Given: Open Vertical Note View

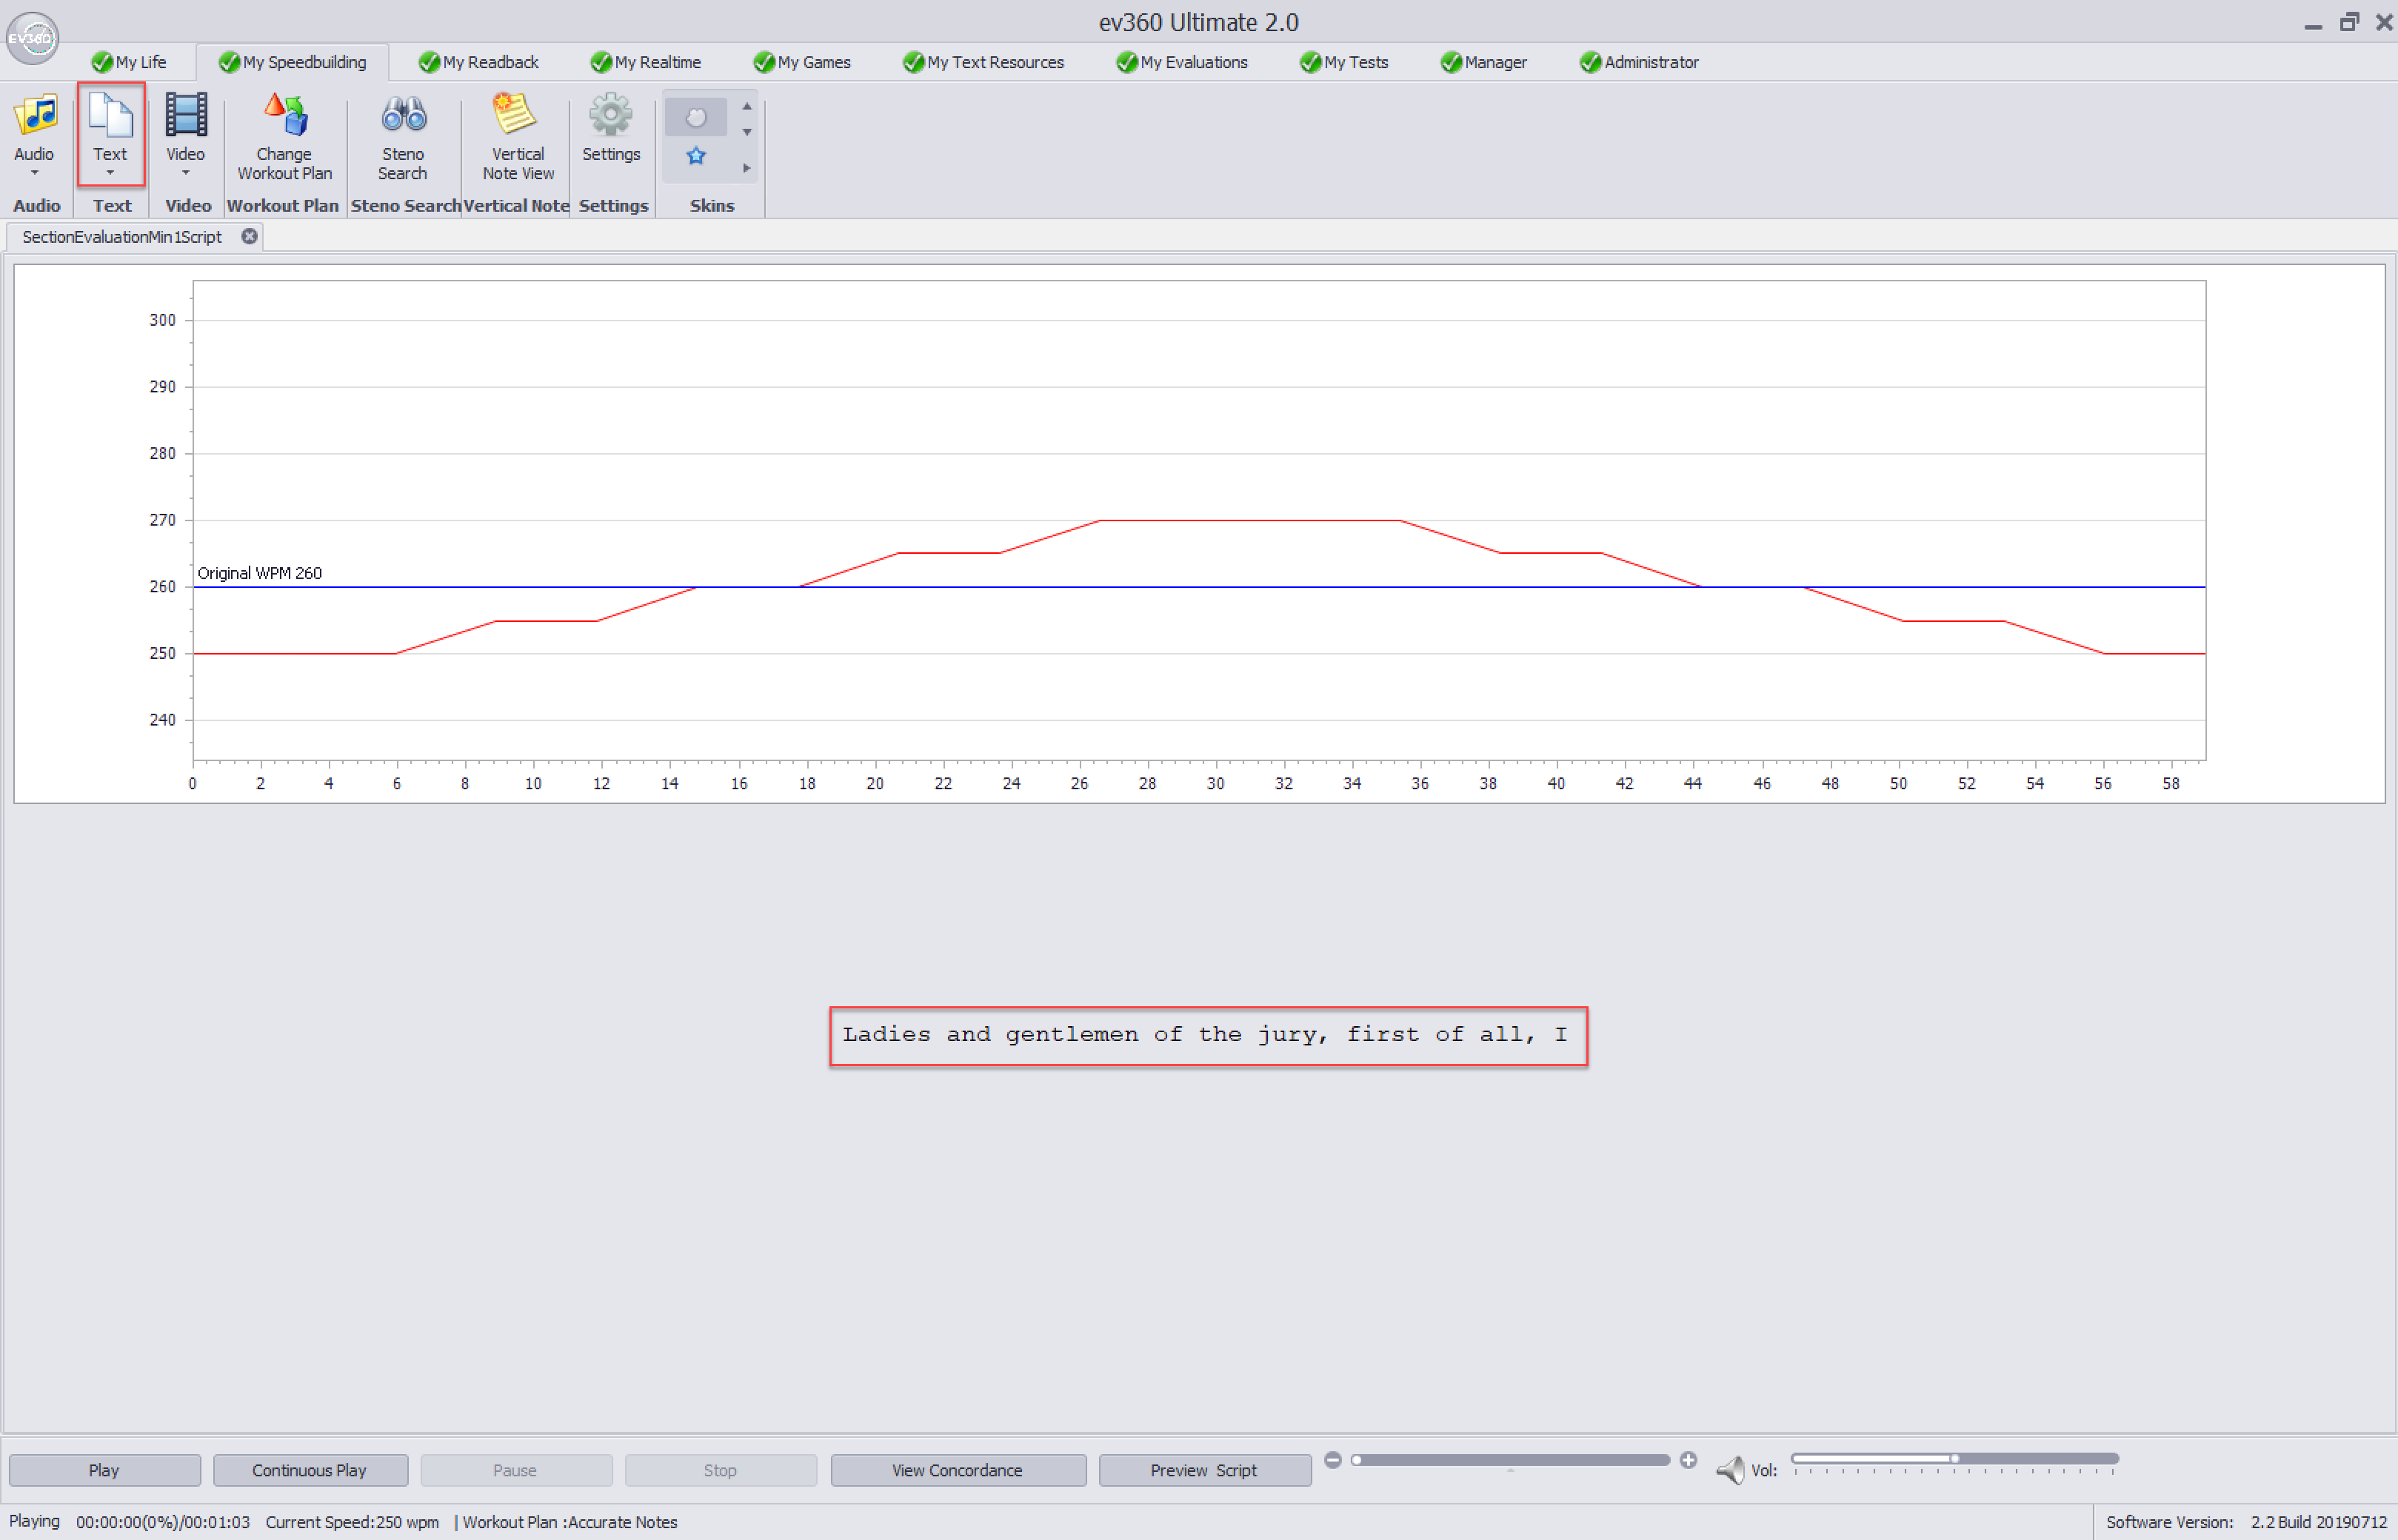Looking at the screenshot, I should (517, 137).
